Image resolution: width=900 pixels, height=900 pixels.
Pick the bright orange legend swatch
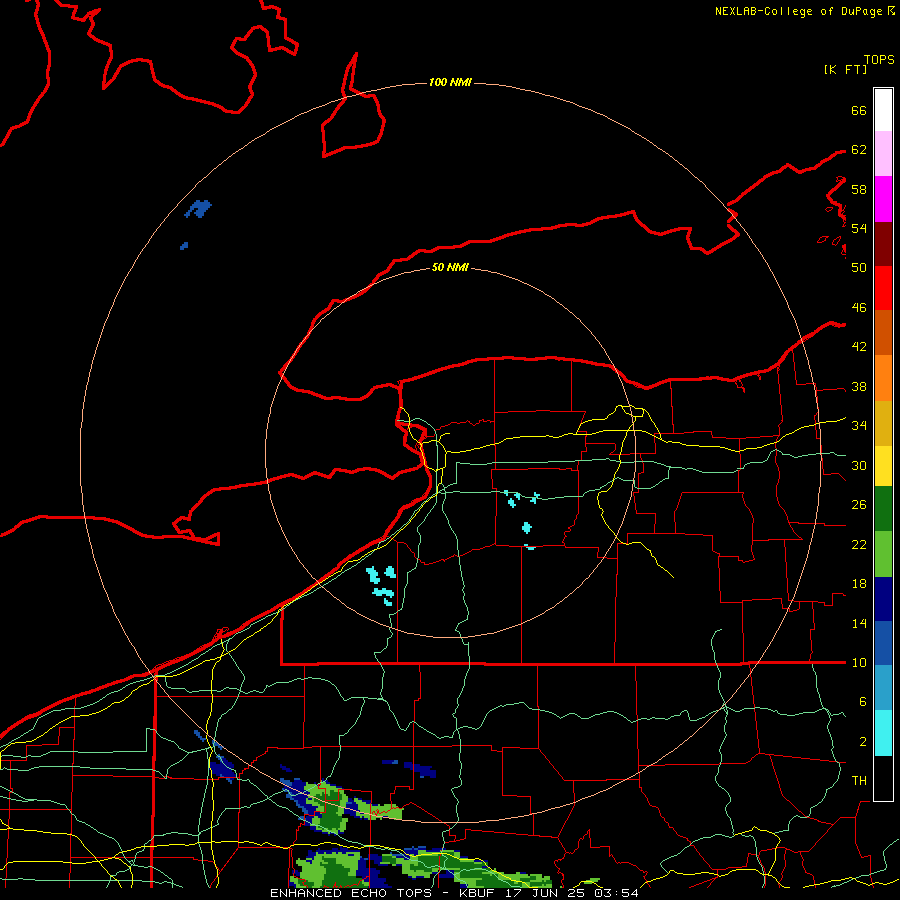(883, 378)
